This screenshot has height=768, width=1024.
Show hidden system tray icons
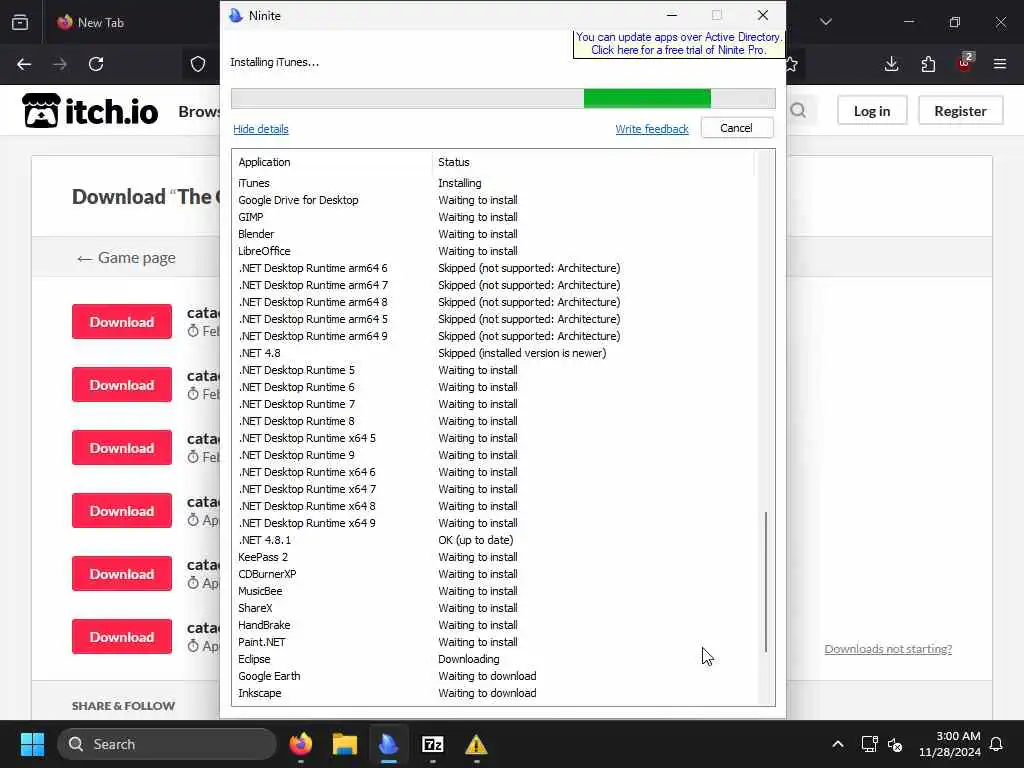pos(838,744)
